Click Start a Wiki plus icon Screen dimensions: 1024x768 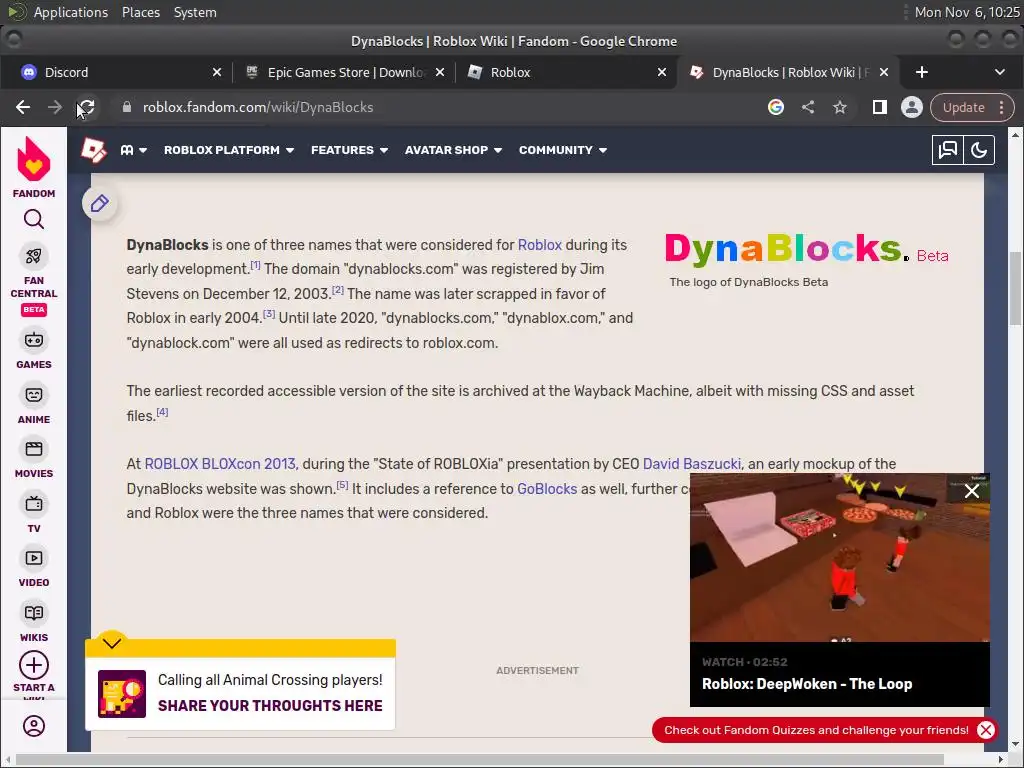[x=34, y=665]
